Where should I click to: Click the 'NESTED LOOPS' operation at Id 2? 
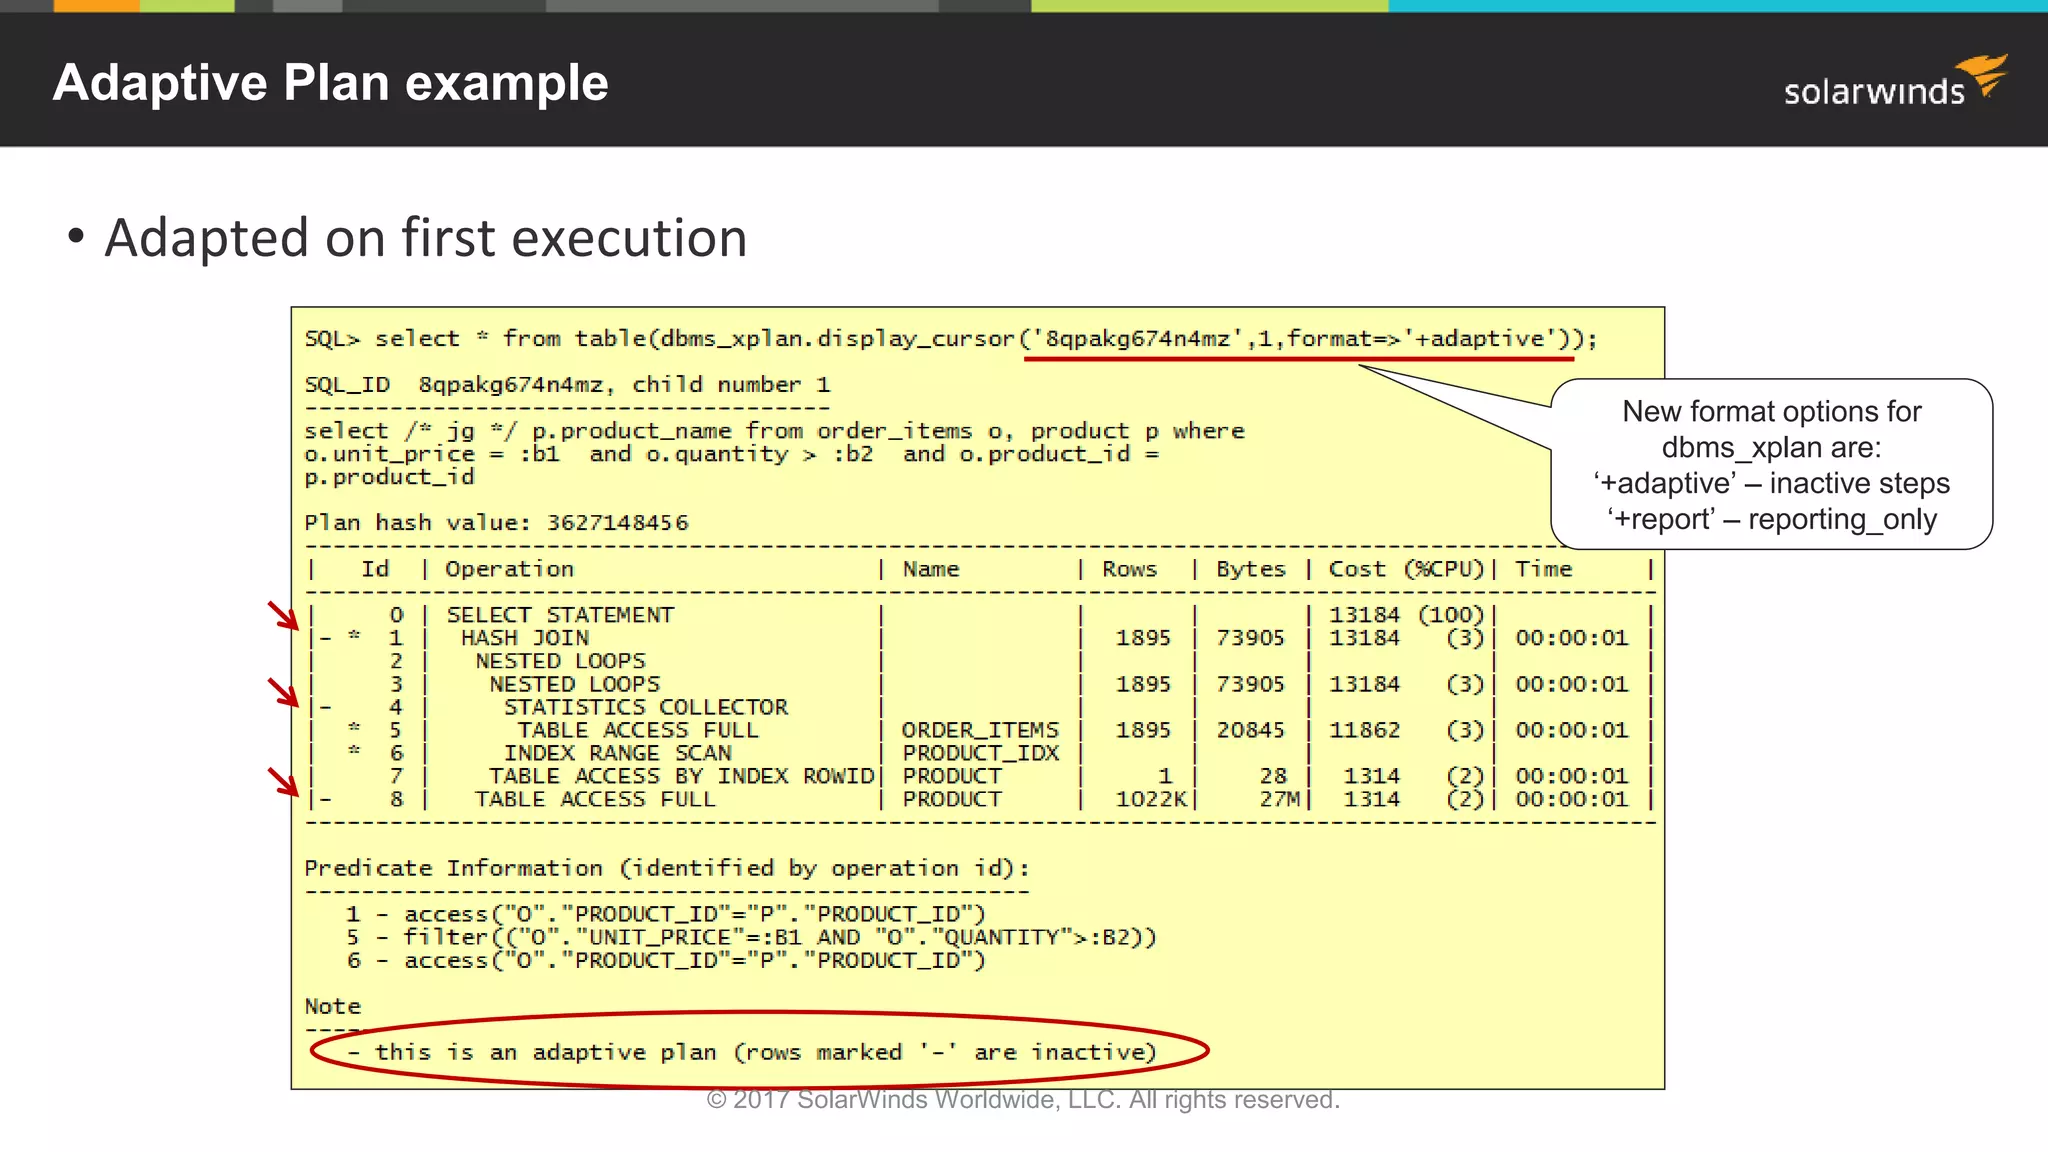[560, 661]
